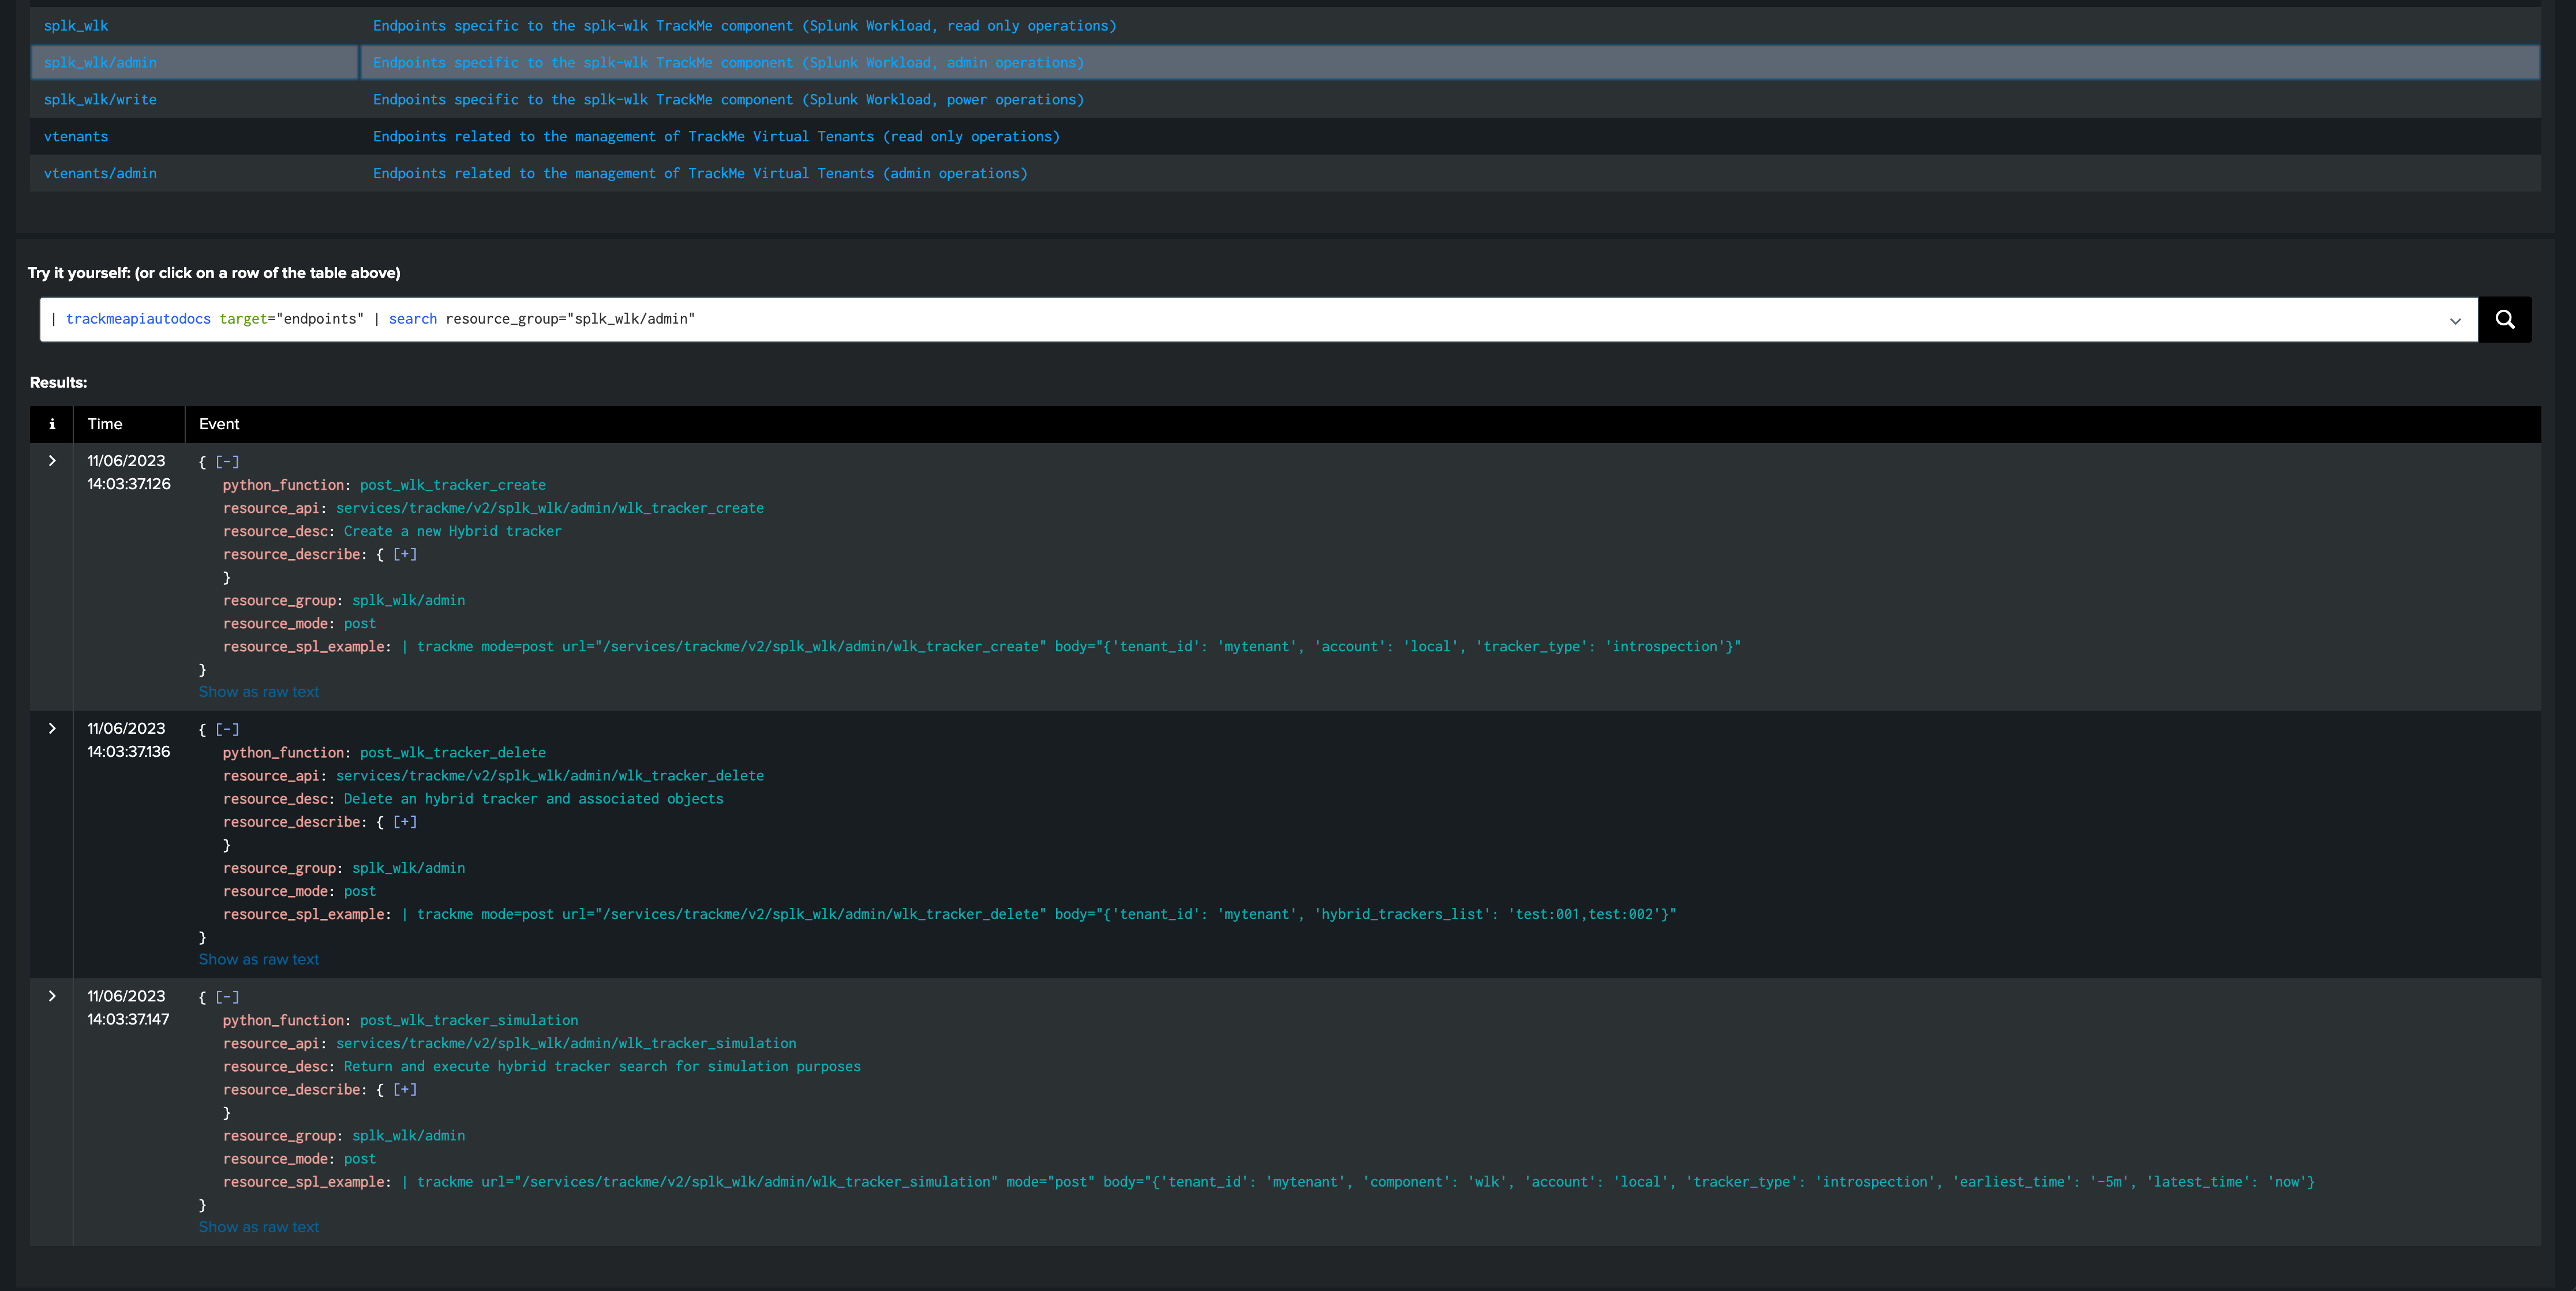Screen dimensions: 2576x1291
Task: Click resource_group value in third event
Action: click(408, 1136)
